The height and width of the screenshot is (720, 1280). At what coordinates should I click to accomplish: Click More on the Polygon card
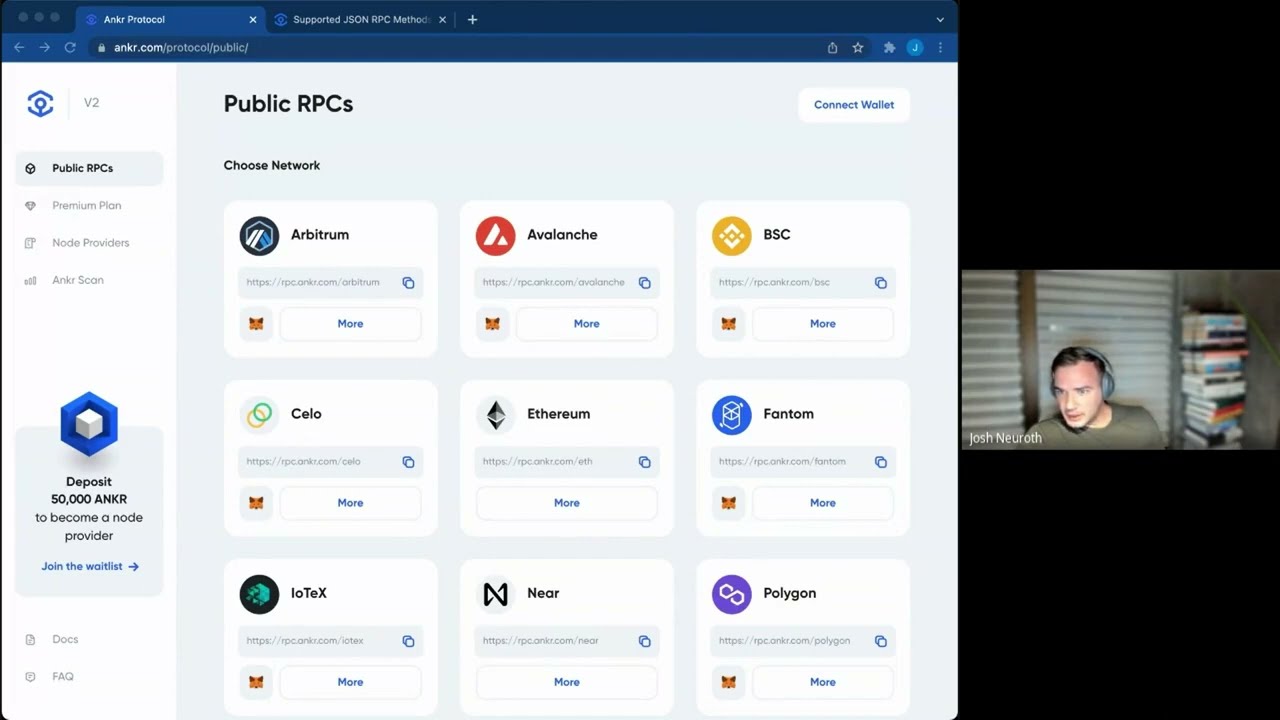click(x=822, y=682)
